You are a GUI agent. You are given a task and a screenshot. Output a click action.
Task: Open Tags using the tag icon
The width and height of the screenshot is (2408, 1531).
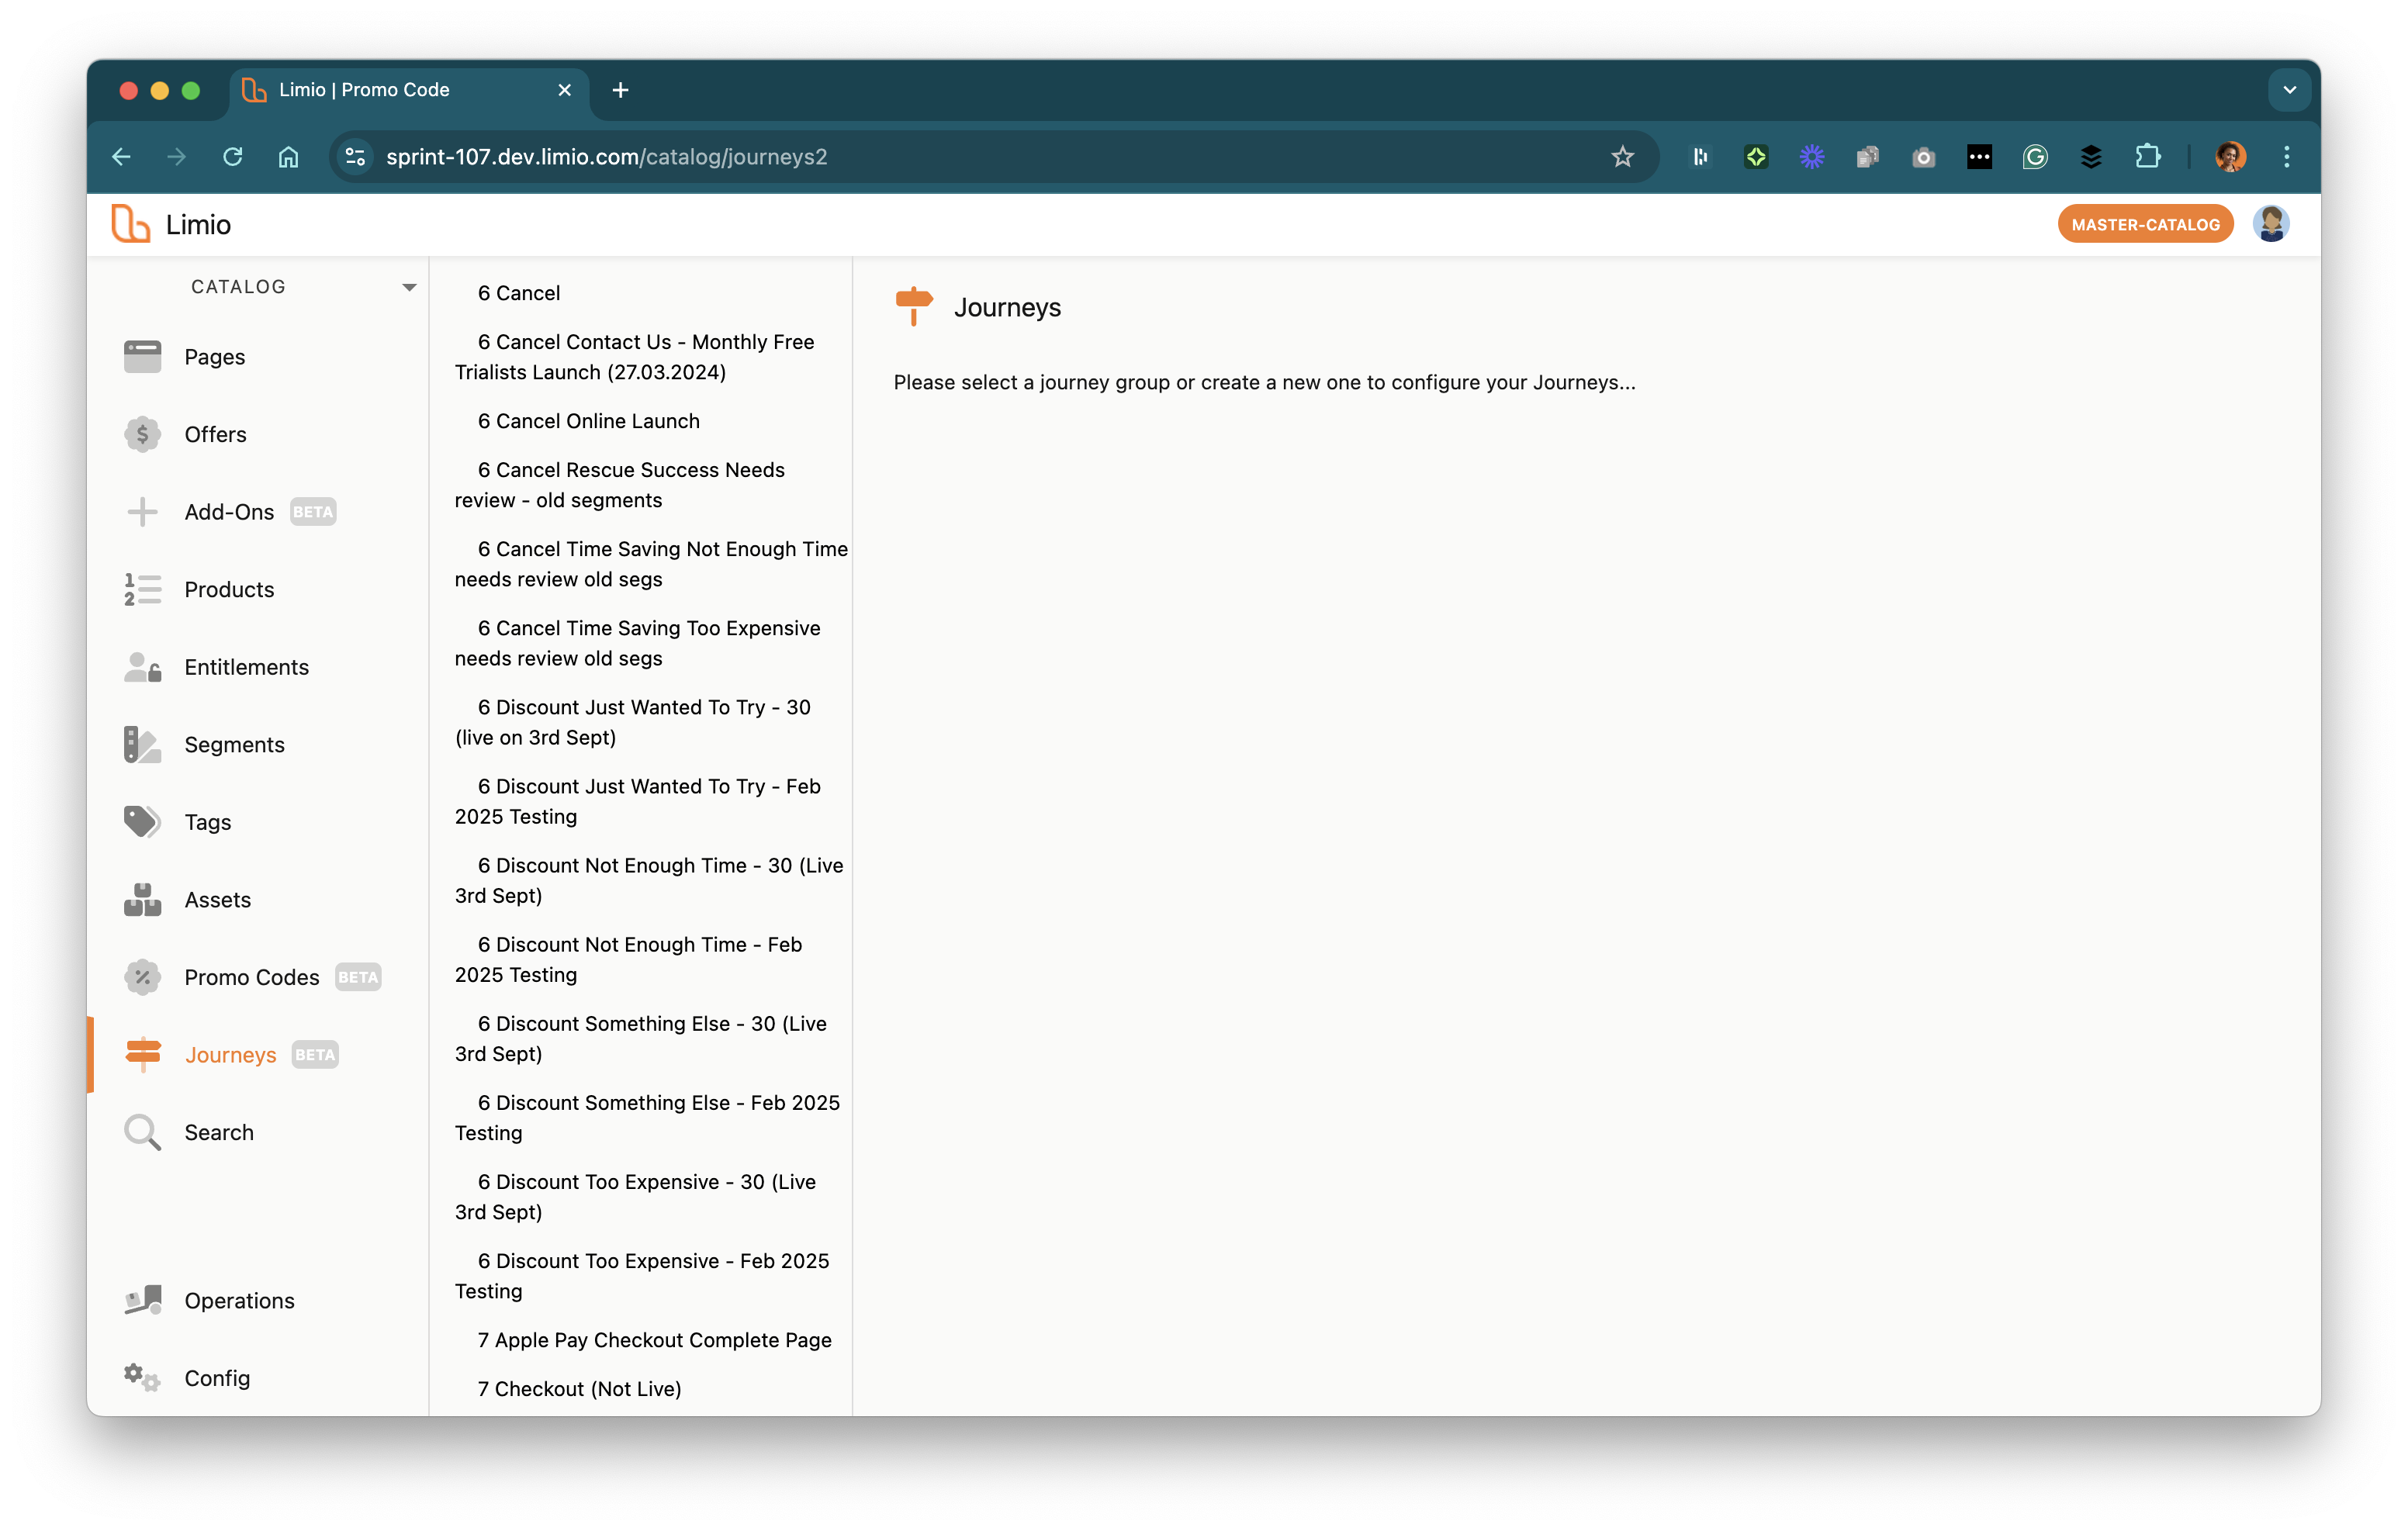click(142, 822)
